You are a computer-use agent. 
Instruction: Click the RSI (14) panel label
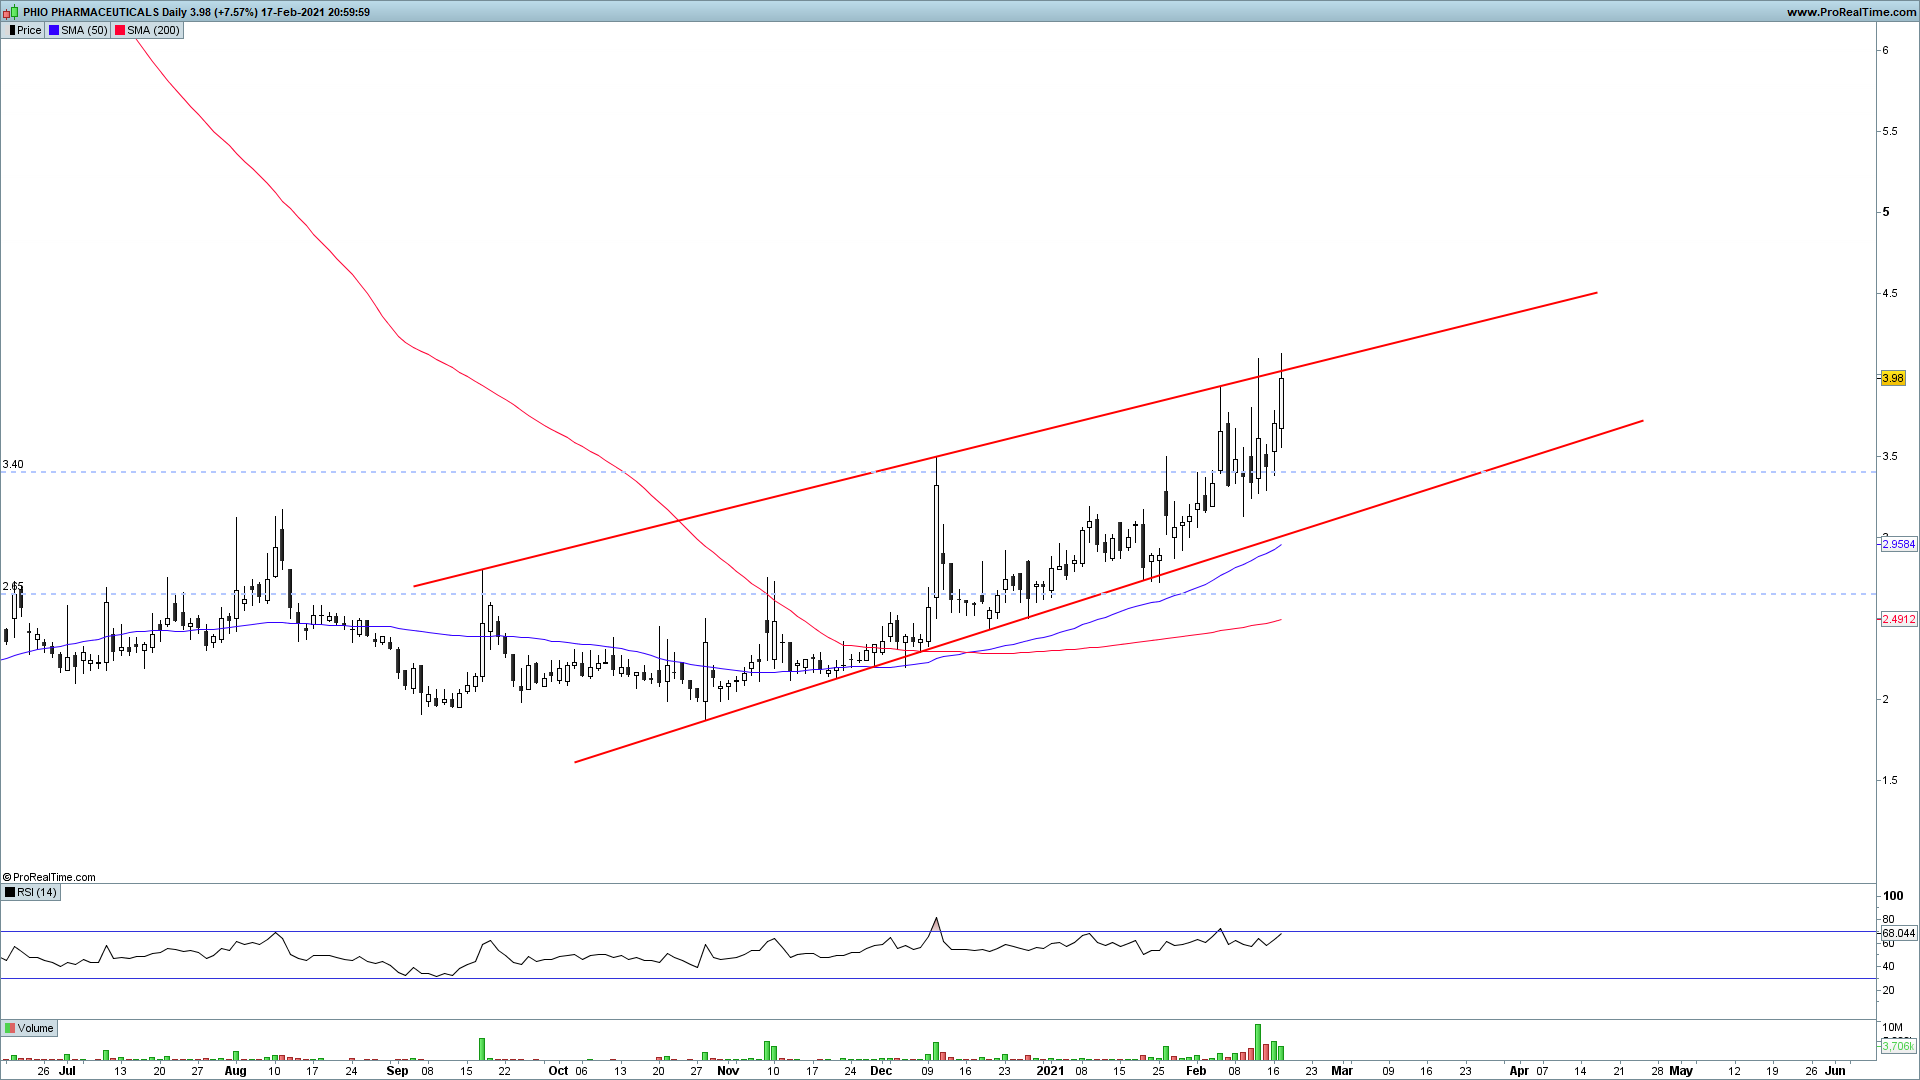tap(37, 892)
